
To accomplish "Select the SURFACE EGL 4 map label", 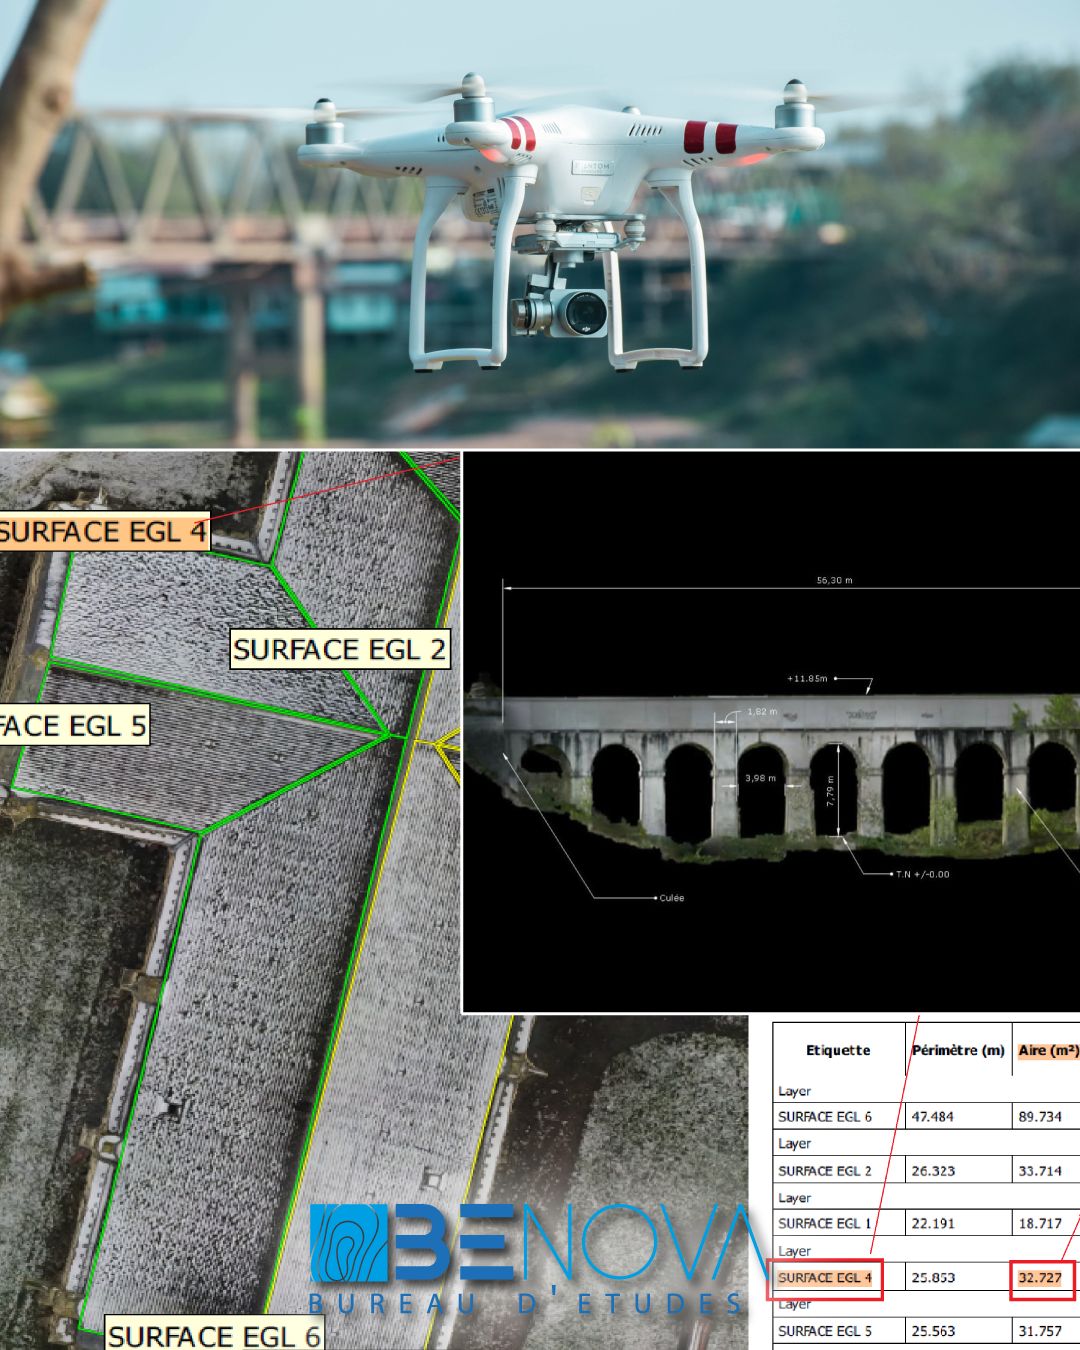I will pyautogui.click(x=102, y=532).
